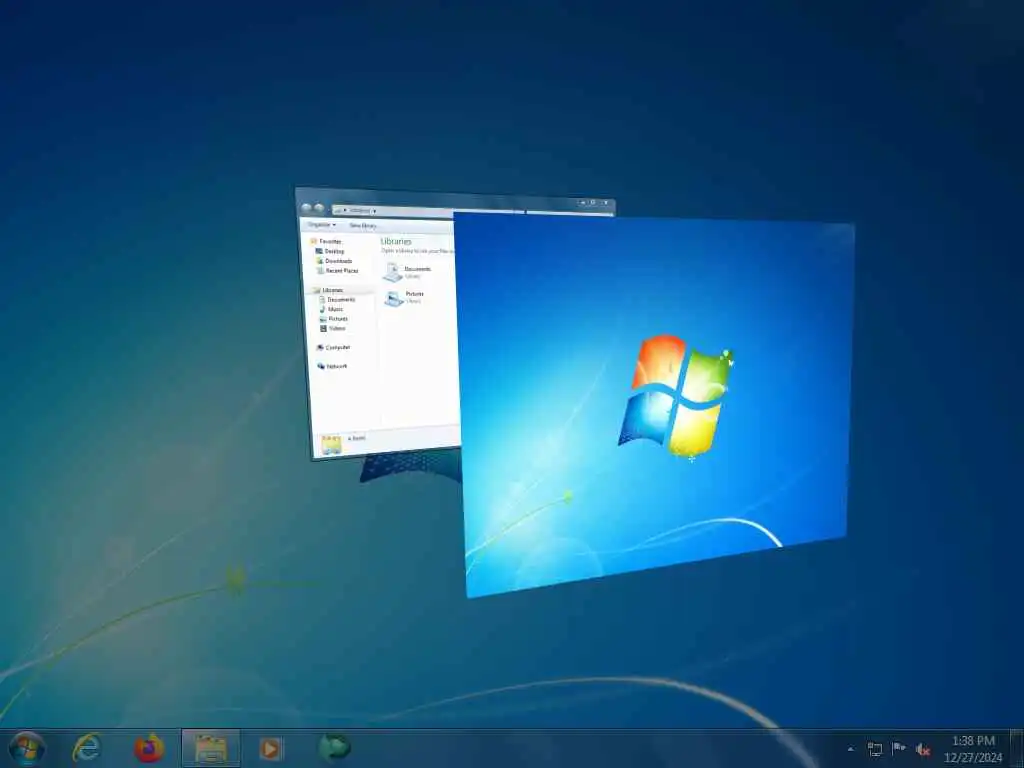
Task: Select the Desktop preview in Flip 3D
Action: point(656,405)
